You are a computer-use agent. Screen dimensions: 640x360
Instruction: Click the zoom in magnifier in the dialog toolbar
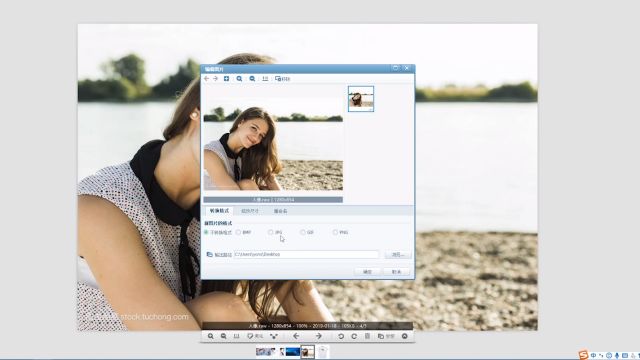tap(239, 79)
